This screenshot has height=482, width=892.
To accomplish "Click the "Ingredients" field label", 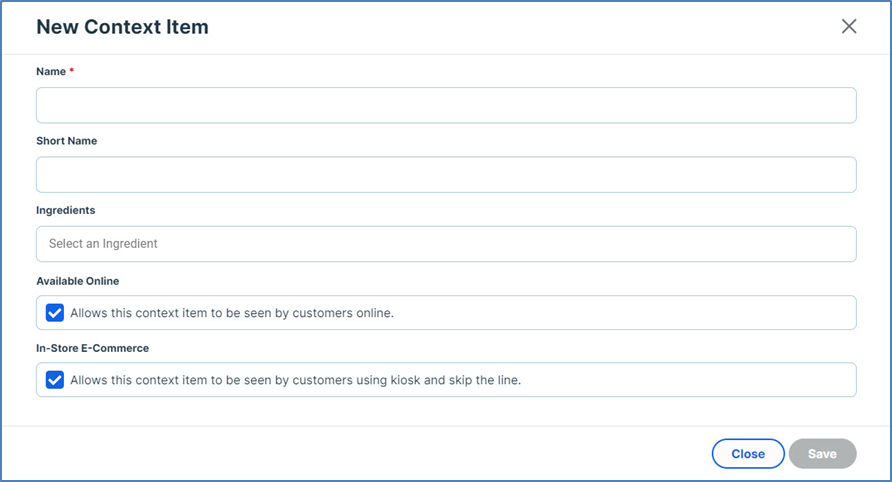I will (65, 210).
